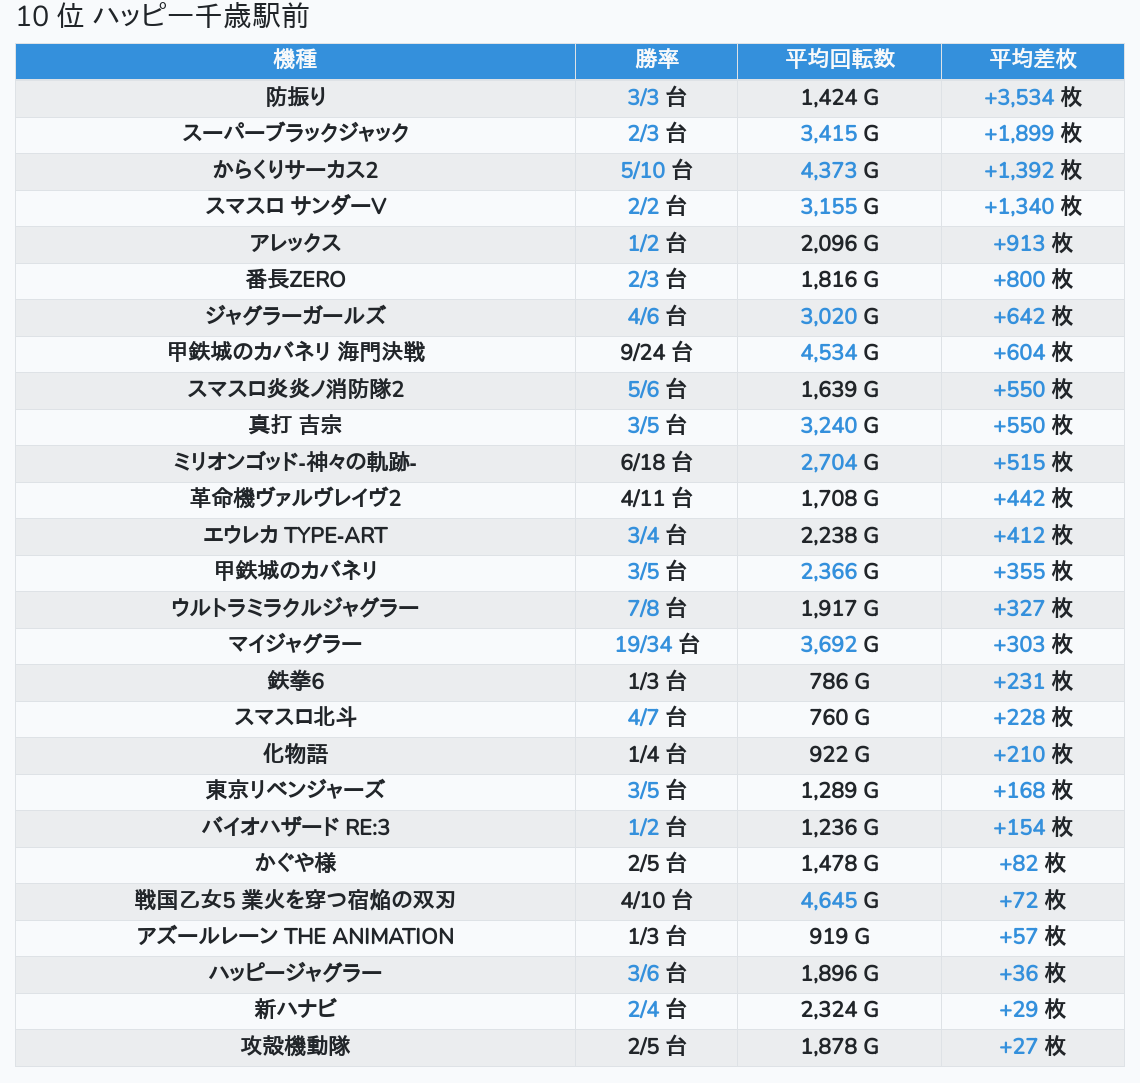Click the 勝率 column header
The width and height of the screenshot is (1140, 1083).
click(657, 59)
